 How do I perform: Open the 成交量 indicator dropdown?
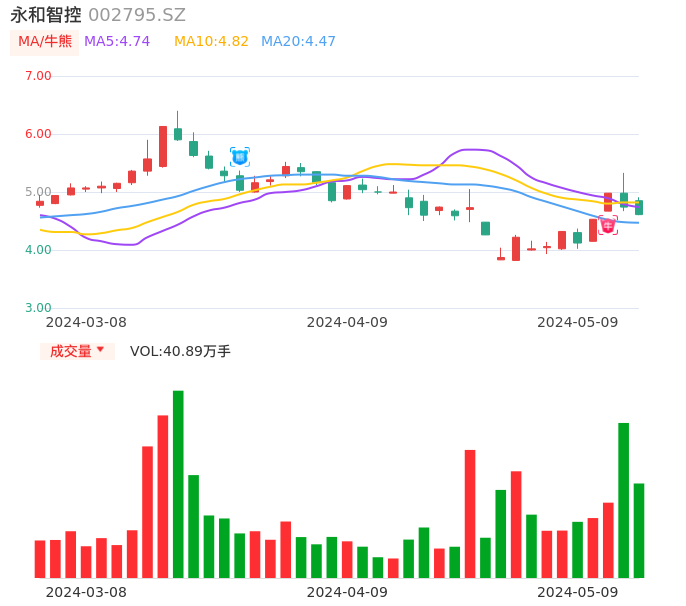coord(77,351)
